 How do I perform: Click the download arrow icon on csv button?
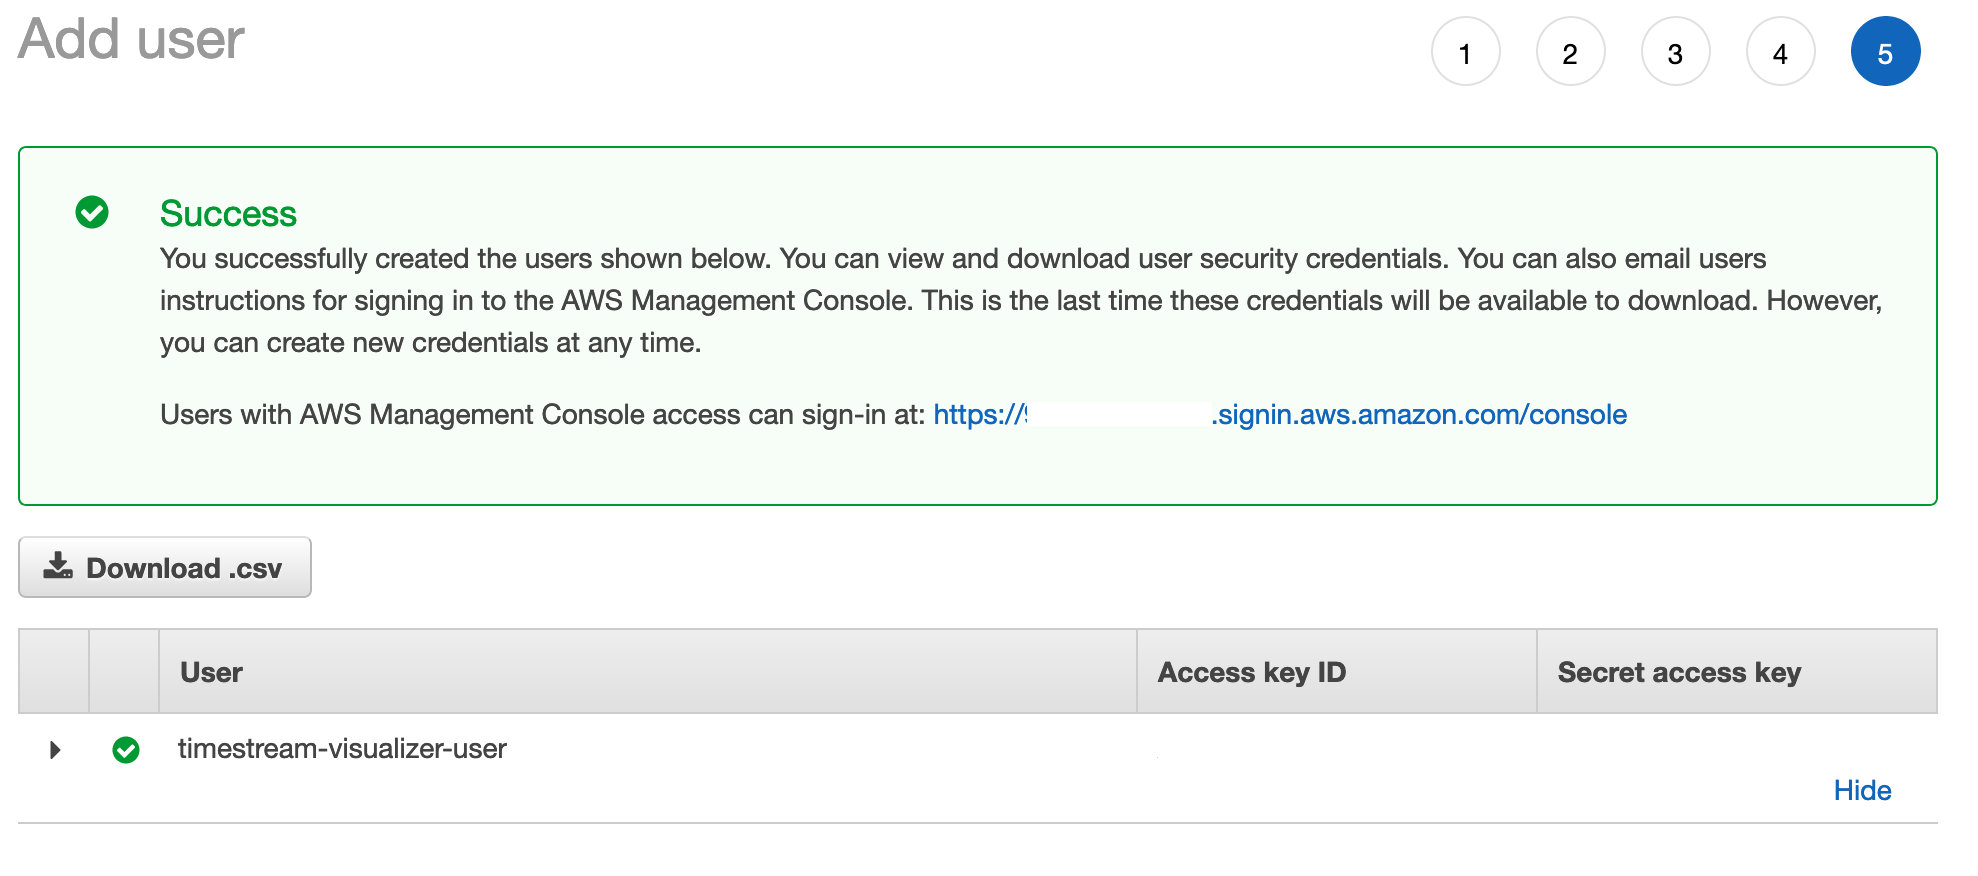click(58, 566)
